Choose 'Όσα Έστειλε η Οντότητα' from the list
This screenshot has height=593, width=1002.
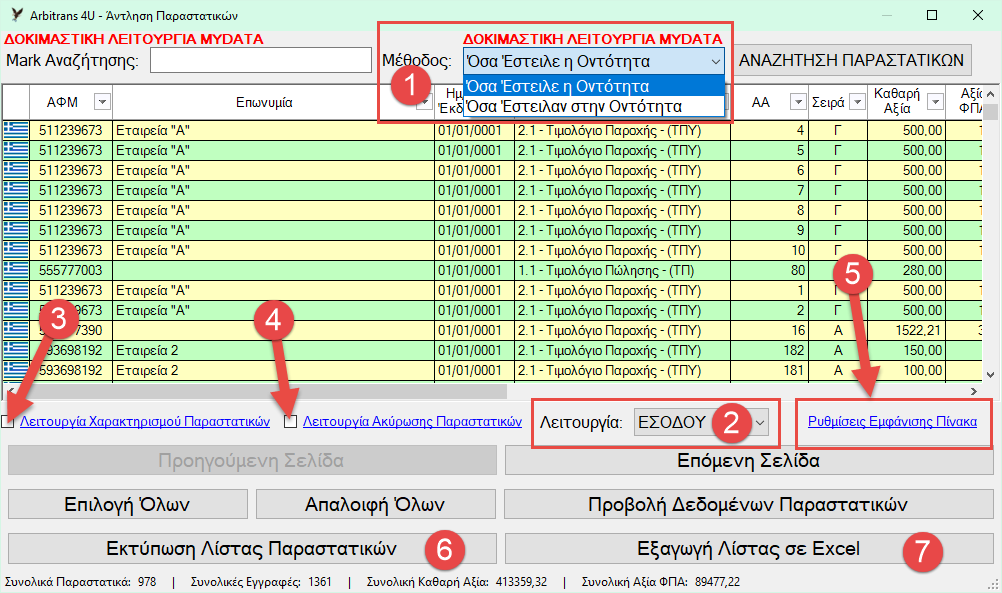(x=594, y=86)
